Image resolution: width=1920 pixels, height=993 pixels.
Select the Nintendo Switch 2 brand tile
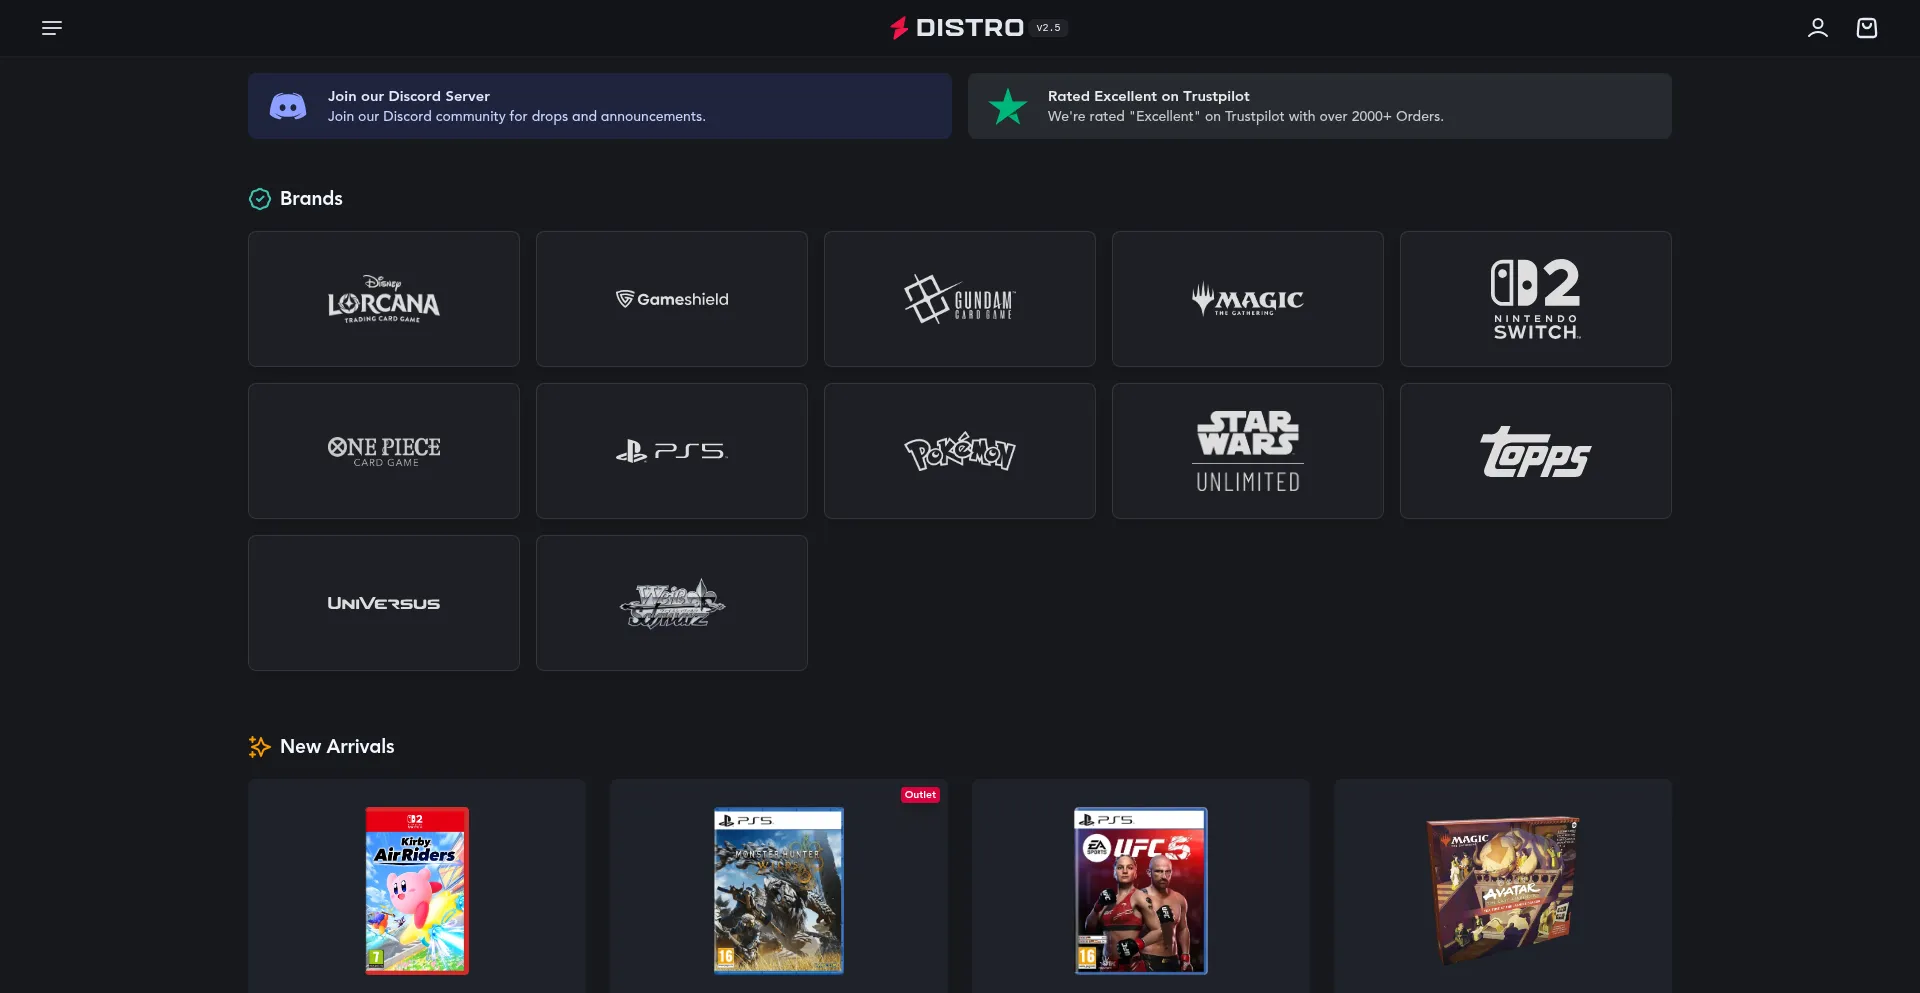click(1535, 299)
